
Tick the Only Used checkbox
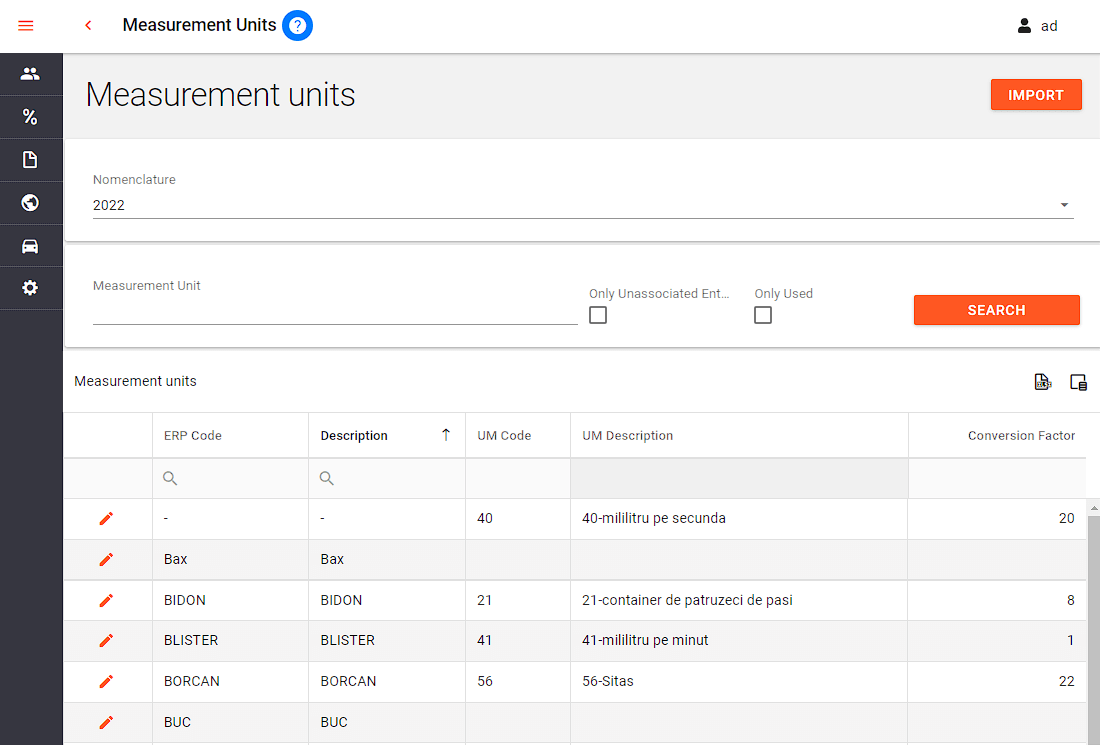tap(763, 315)
